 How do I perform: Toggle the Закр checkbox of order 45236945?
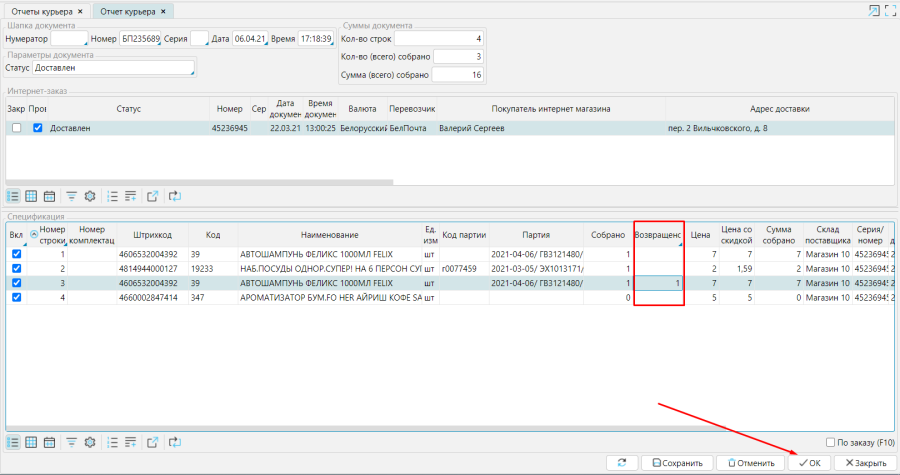point(15,128)
